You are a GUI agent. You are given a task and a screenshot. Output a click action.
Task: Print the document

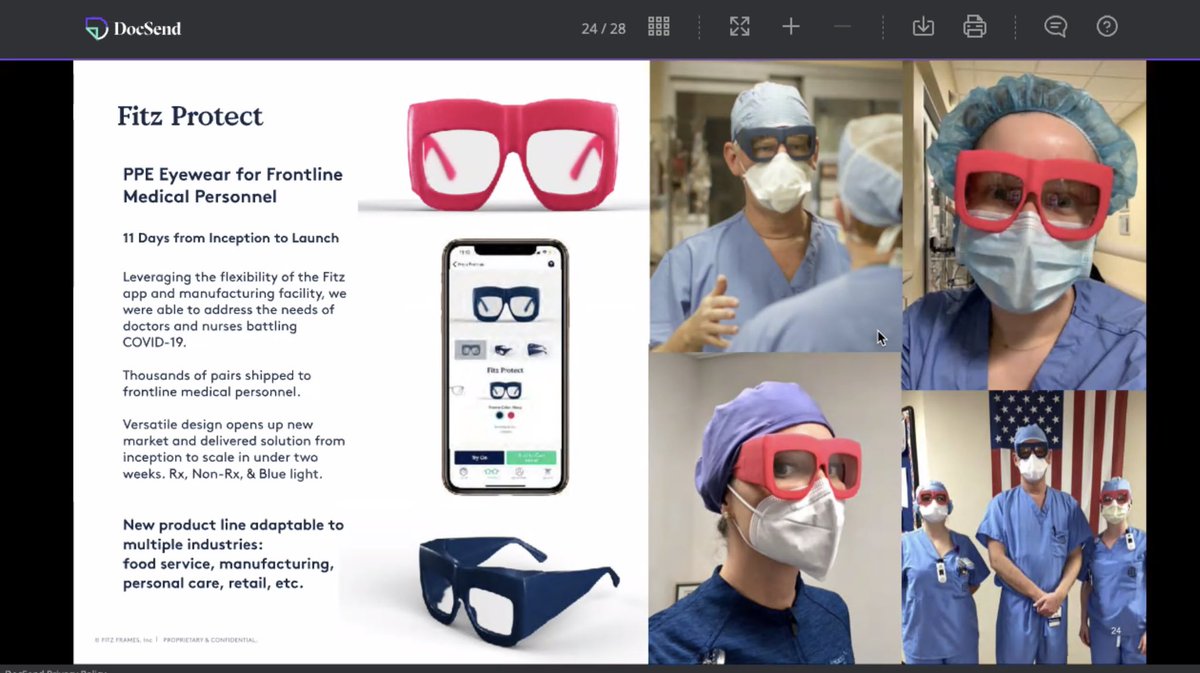pyautogui.click(x=975, y=27)
